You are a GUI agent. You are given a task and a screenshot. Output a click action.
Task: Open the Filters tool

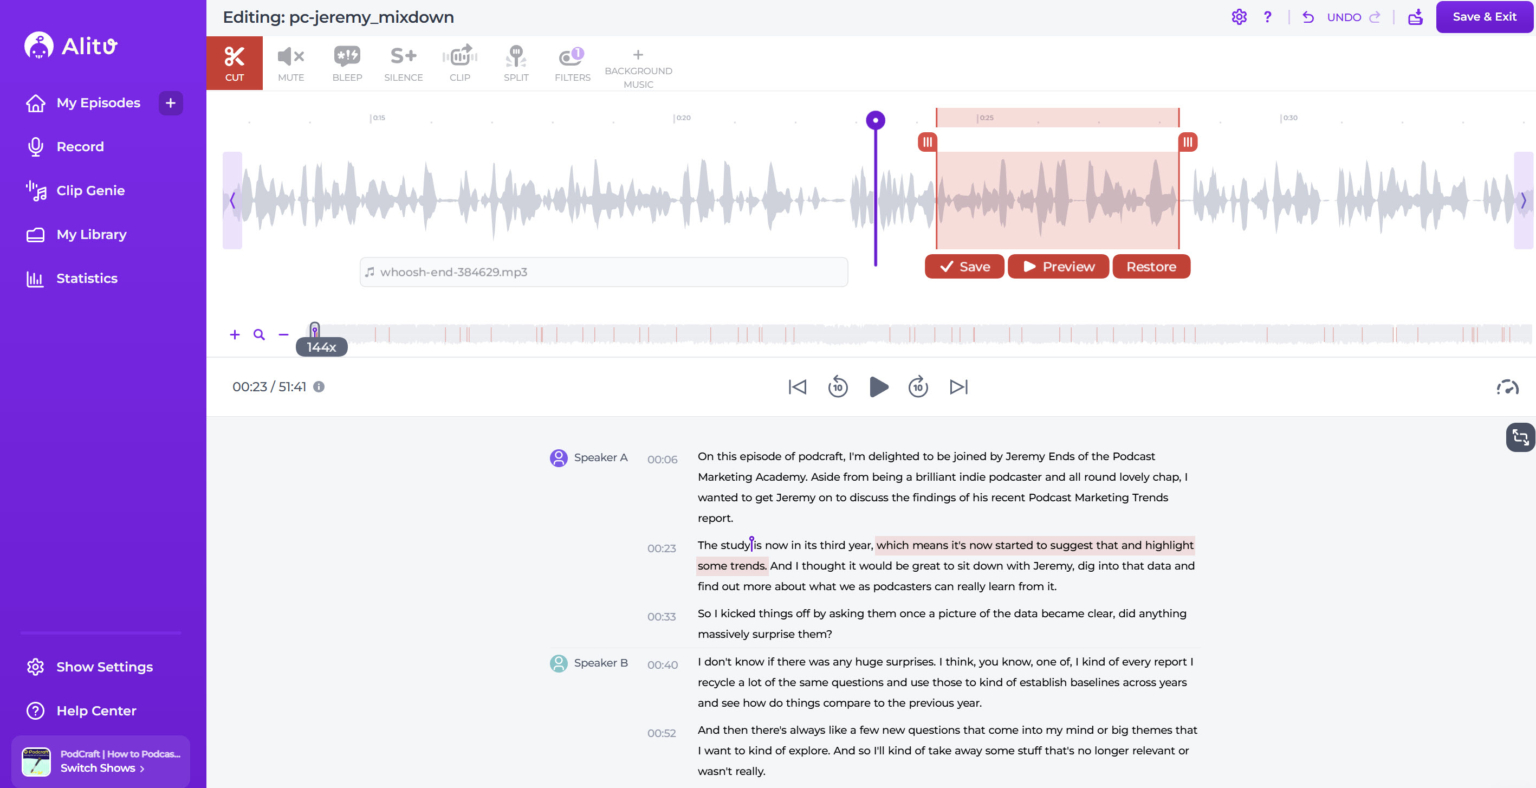572,63
